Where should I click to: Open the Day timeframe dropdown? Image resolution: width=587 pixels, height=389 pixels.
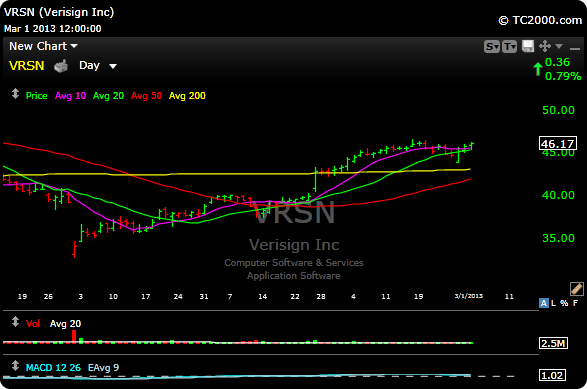click(x=98, y=66)
